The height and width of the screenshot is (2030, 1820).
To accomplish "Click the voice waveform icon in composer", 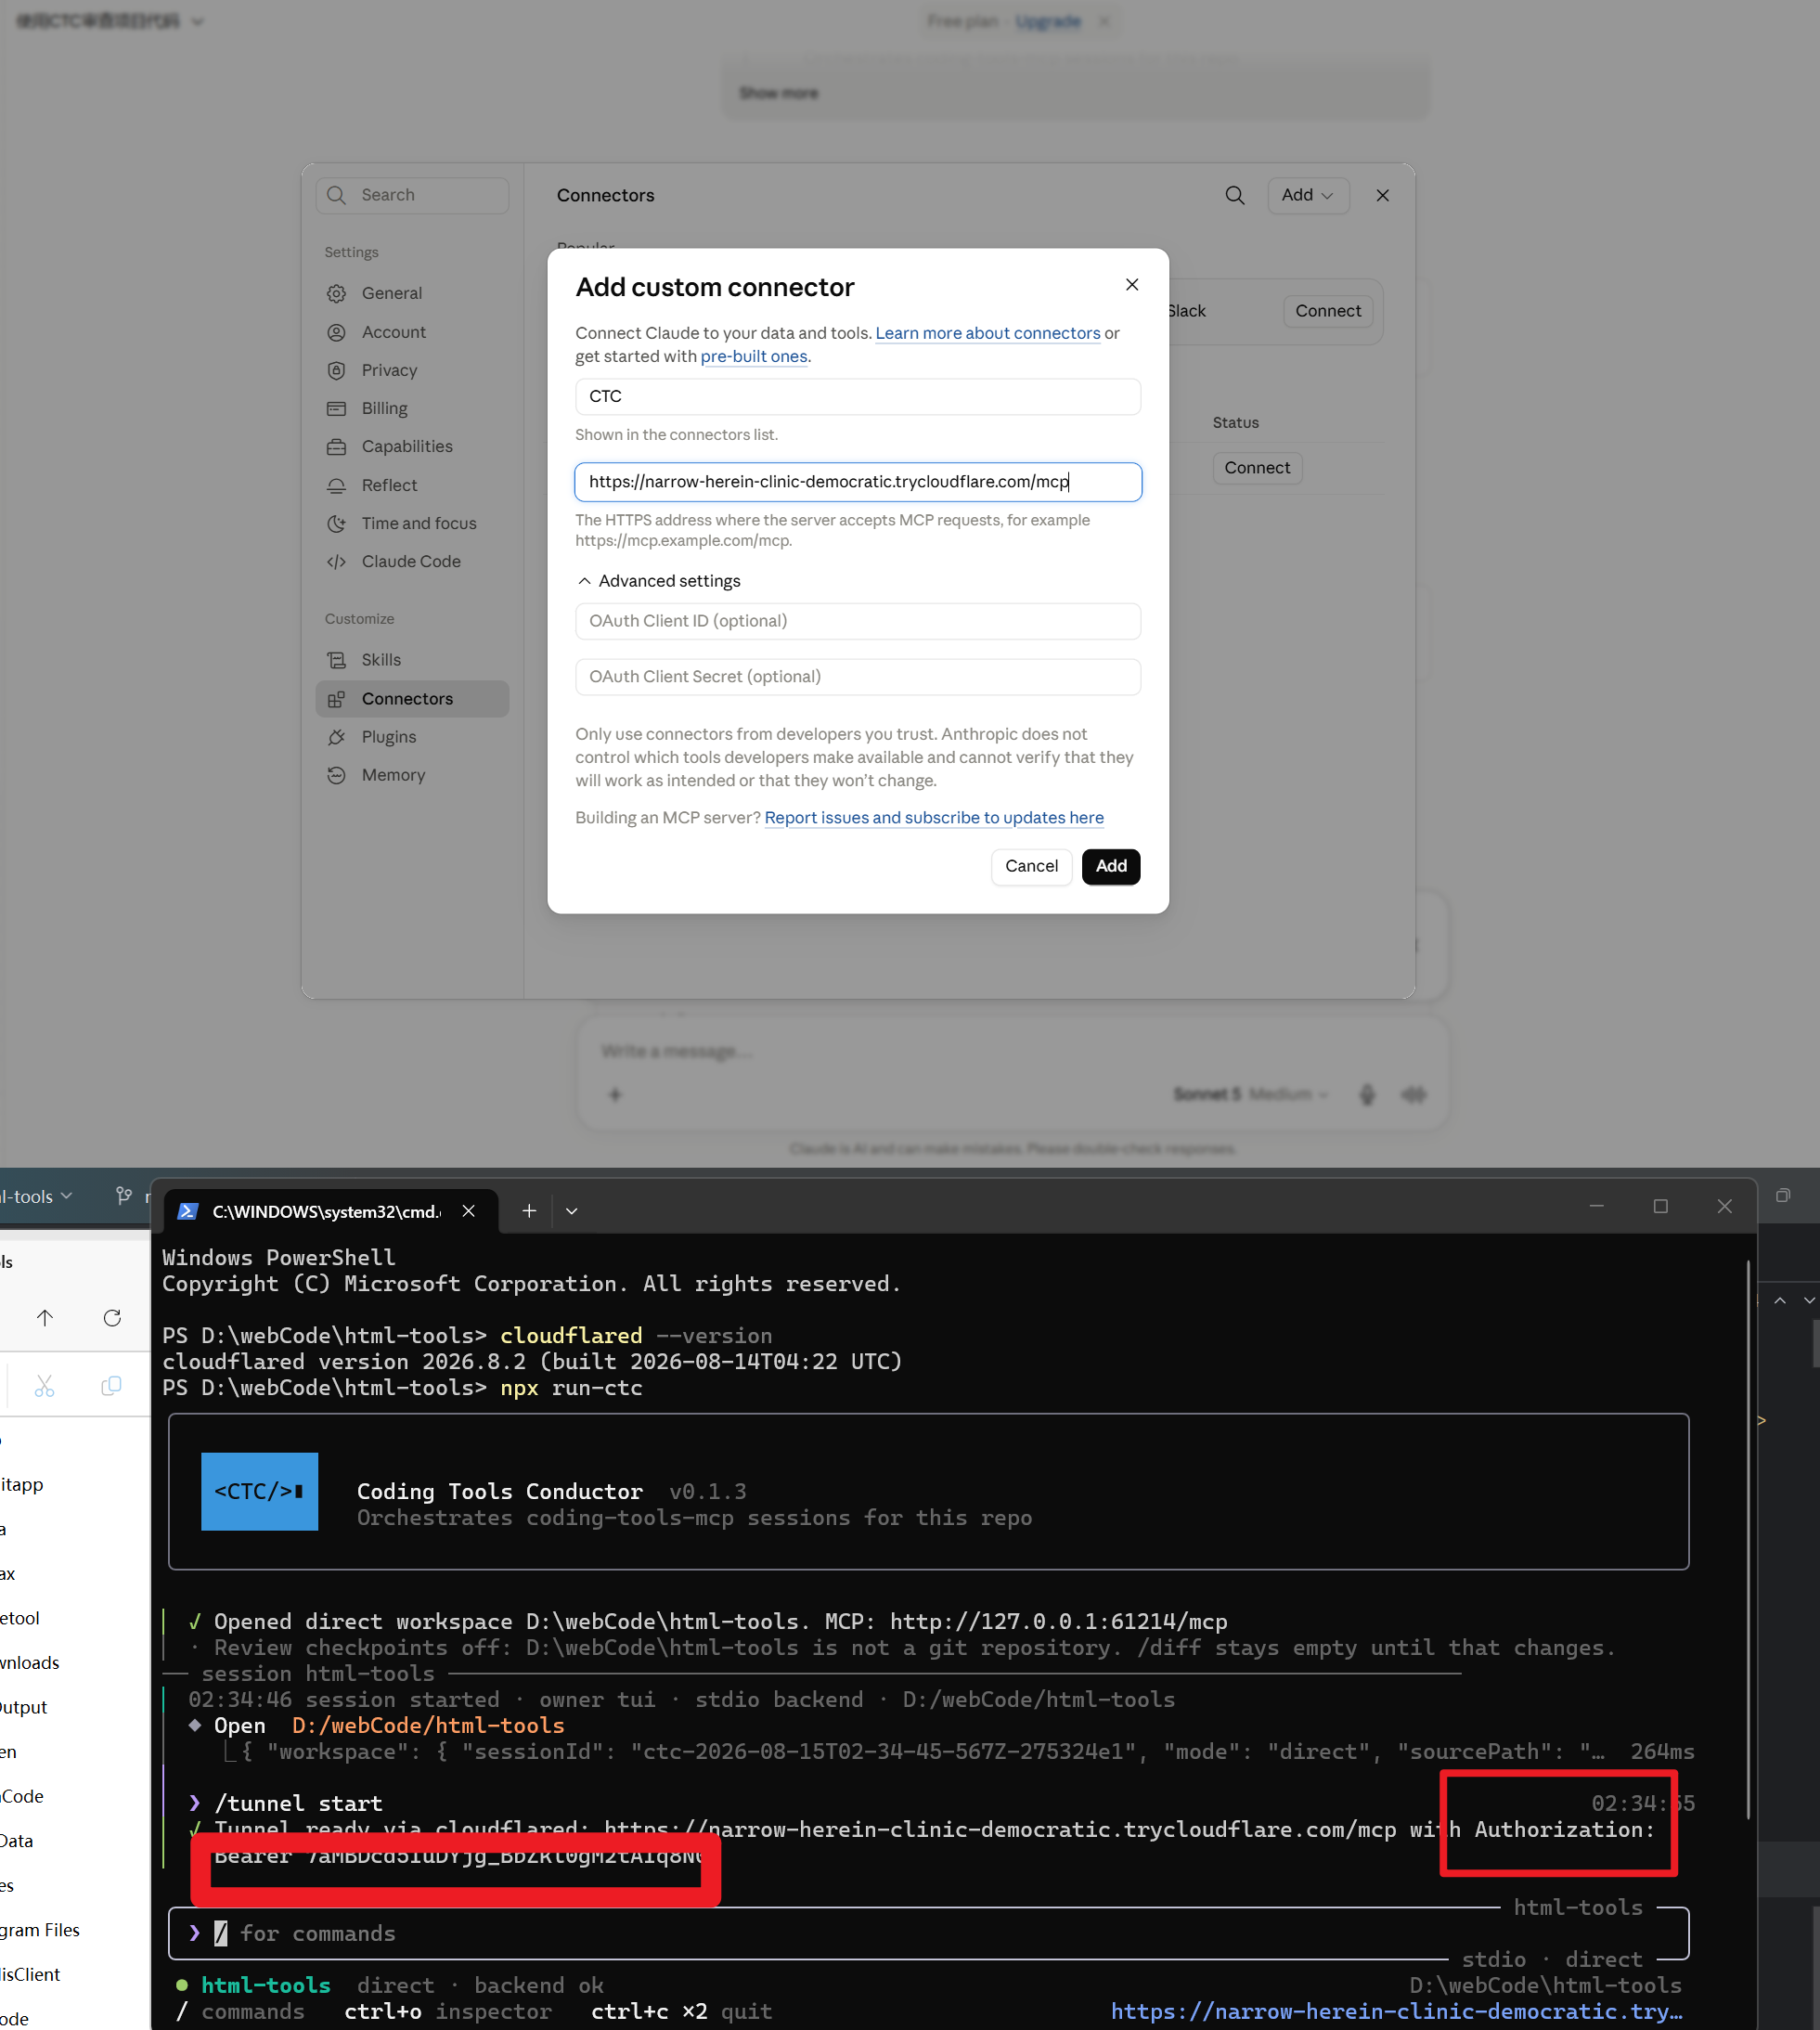I will click(x=1413, y=1094).
